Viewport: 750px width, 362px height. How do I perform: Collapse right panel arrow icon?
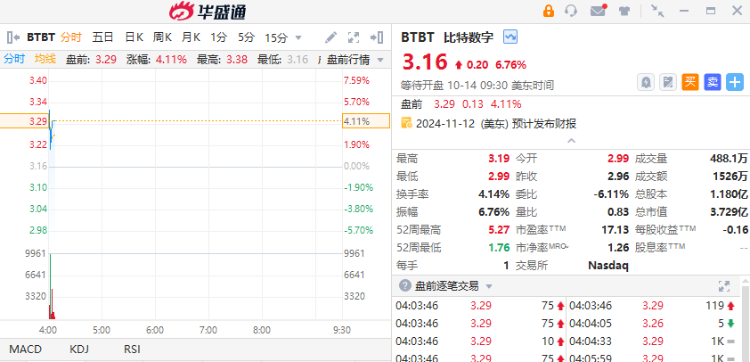377,37
